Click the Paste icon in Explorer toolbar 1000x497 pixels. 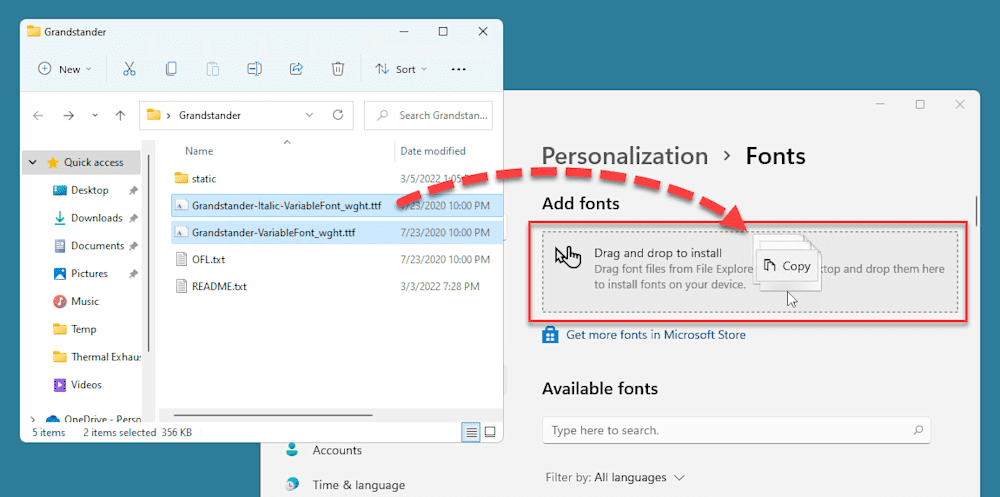213,69
